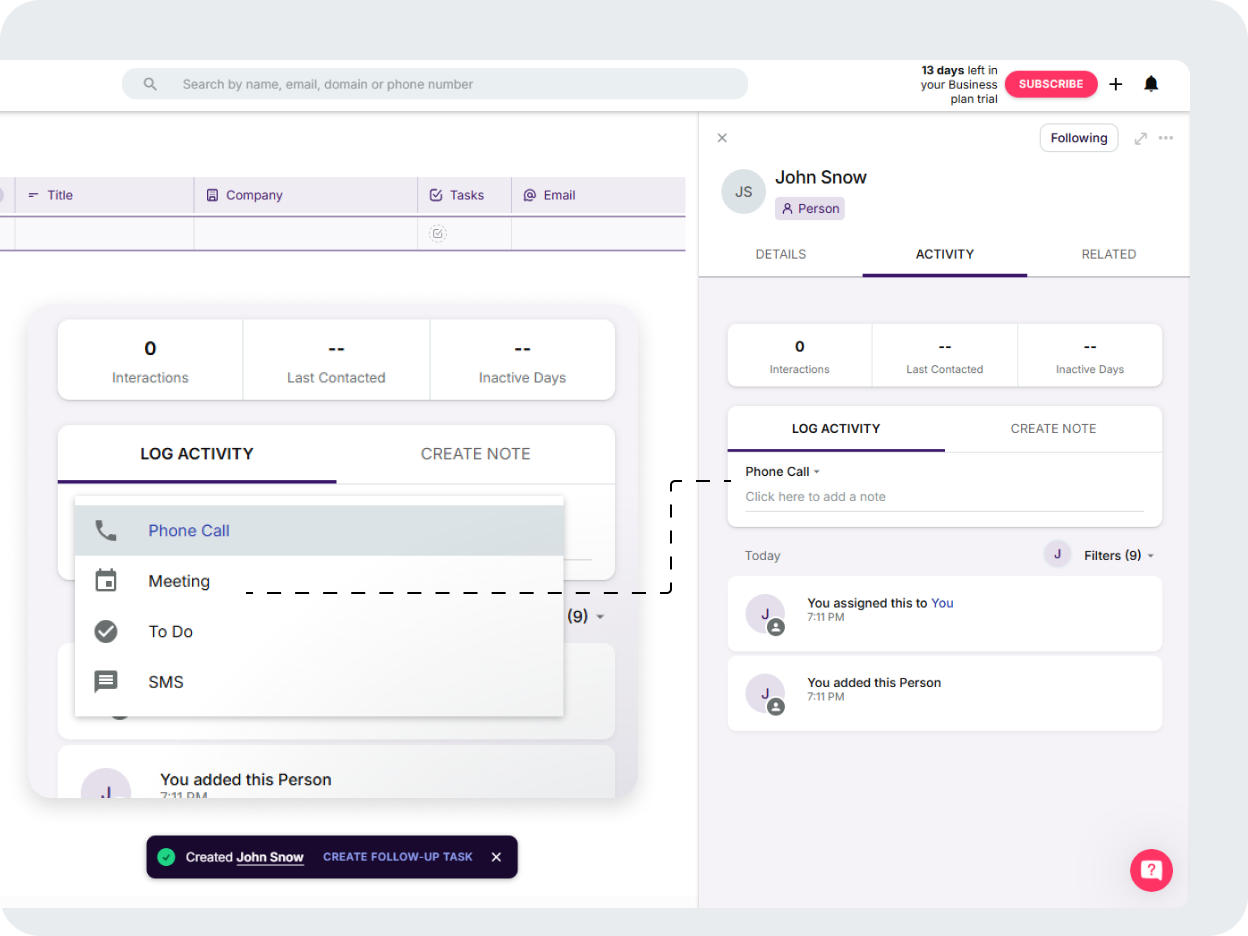Toggle the Following button
The image size is (1248, 936).
(x=1078, y=138)
